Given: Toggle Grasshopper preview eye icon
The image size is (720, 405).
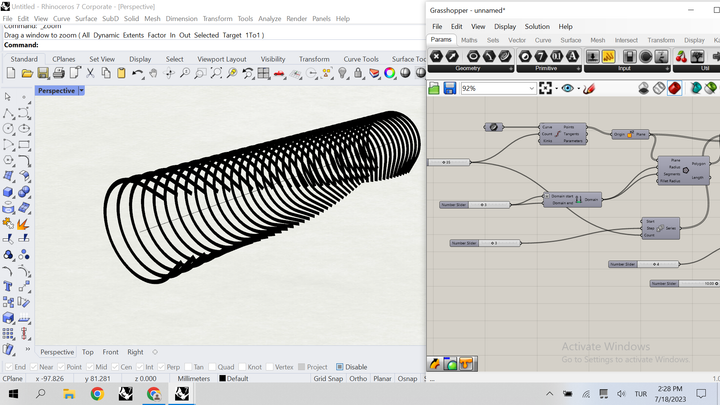Looking at the screenshot, I should coord(568,88).
